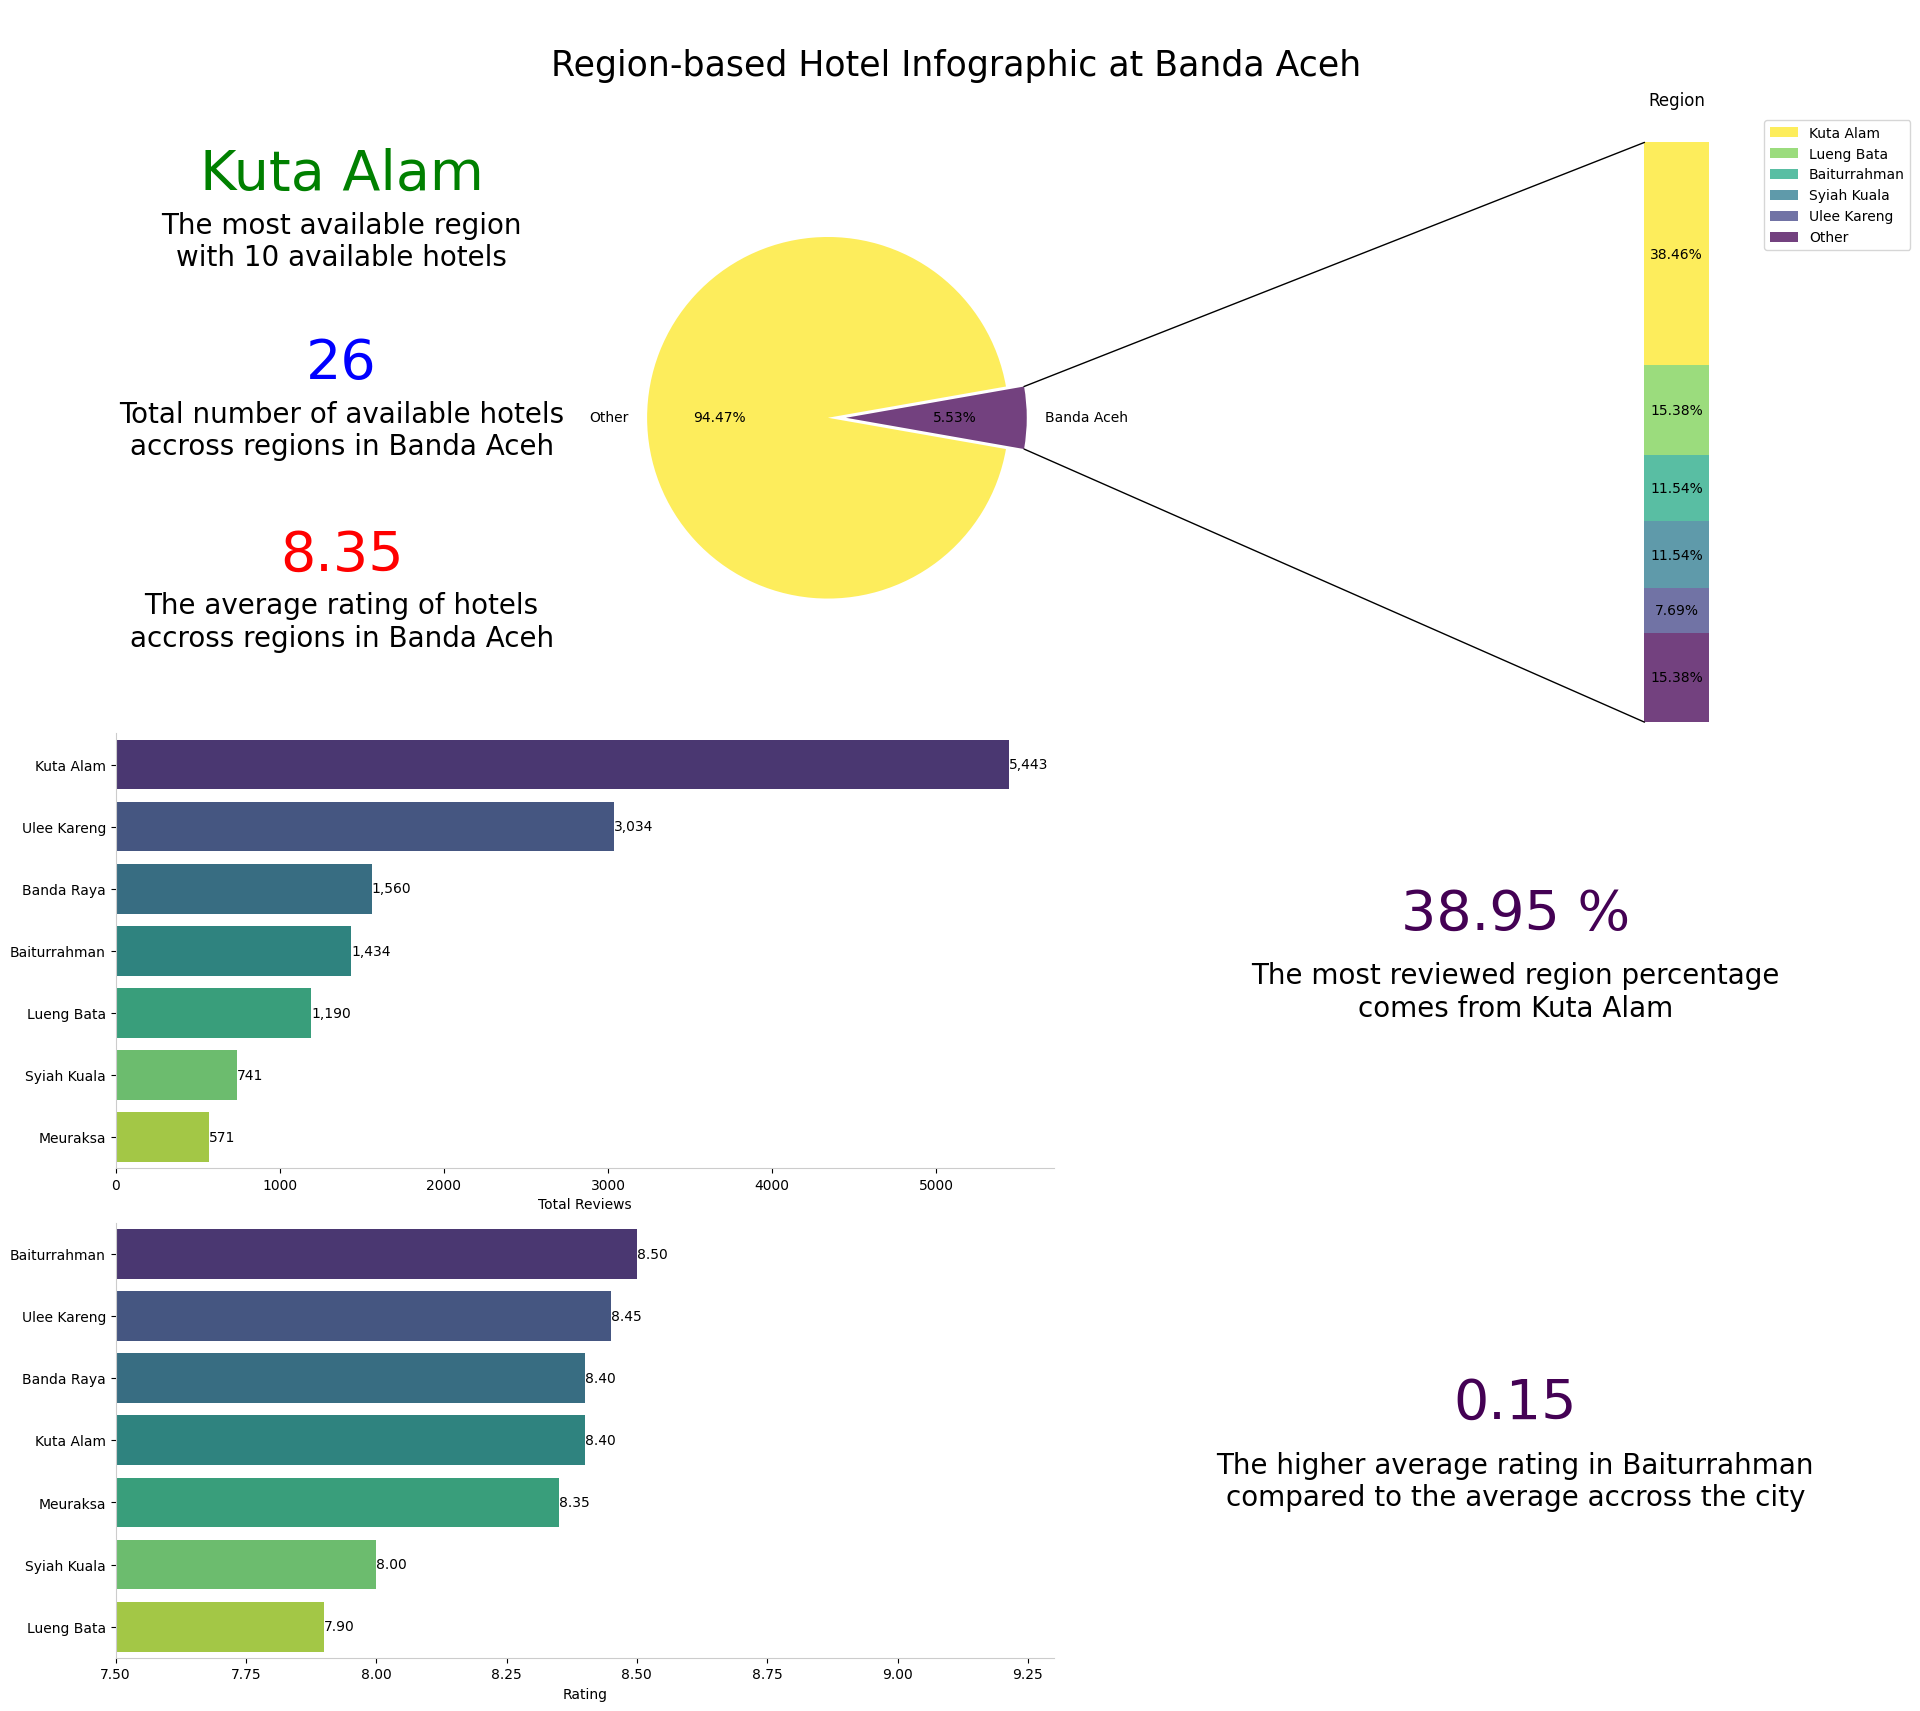Screen dimensions: 1920x1711
Task: Click the purple 15.38% bottom stacked segment
Action: click(1676, 677)
